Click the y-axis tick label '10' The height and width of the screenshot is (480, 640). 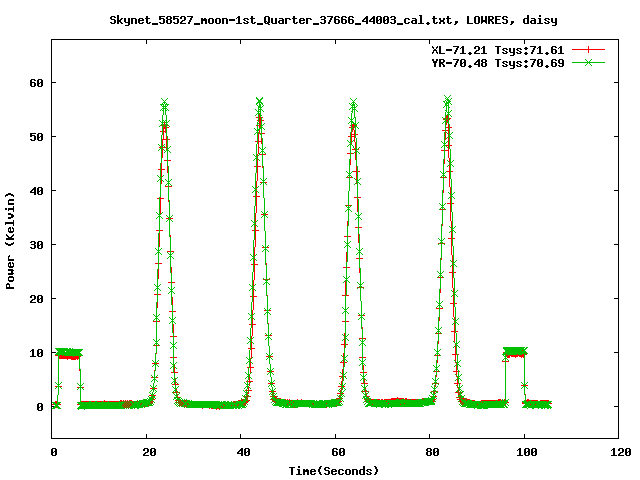(36, 353)
